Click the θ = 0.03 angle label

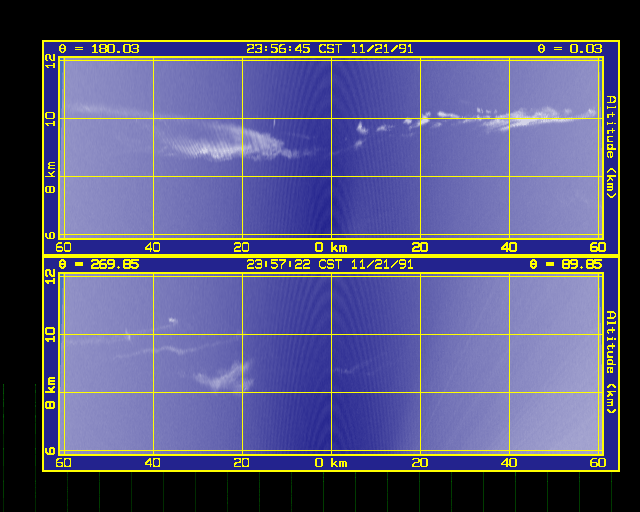[x=570, y=49]
